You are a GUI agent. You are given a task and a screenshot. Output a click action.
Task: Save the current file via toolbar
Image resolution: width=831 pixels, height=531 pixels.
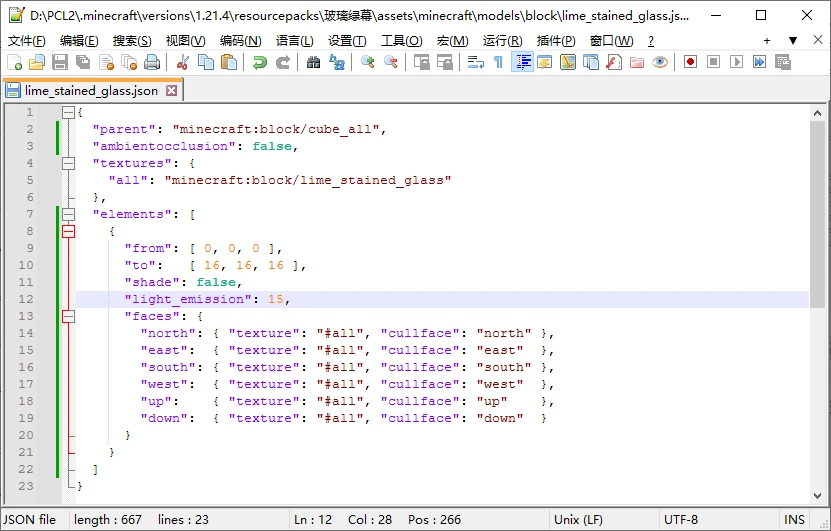pos(59,63)
